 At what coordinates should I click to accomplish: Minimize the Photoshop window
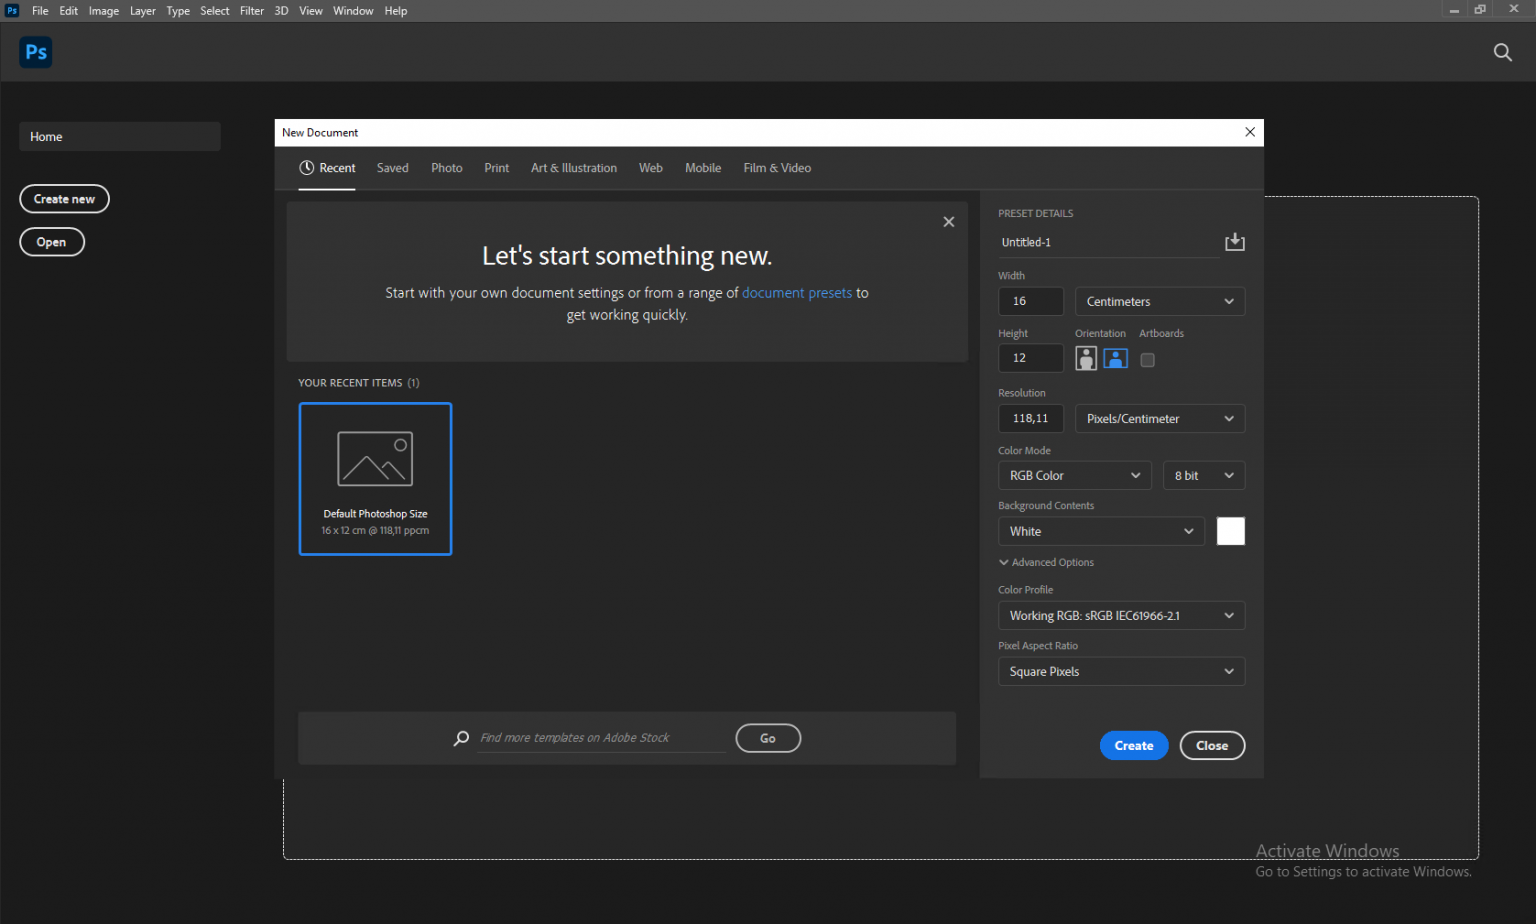(x=1454, y=10)
